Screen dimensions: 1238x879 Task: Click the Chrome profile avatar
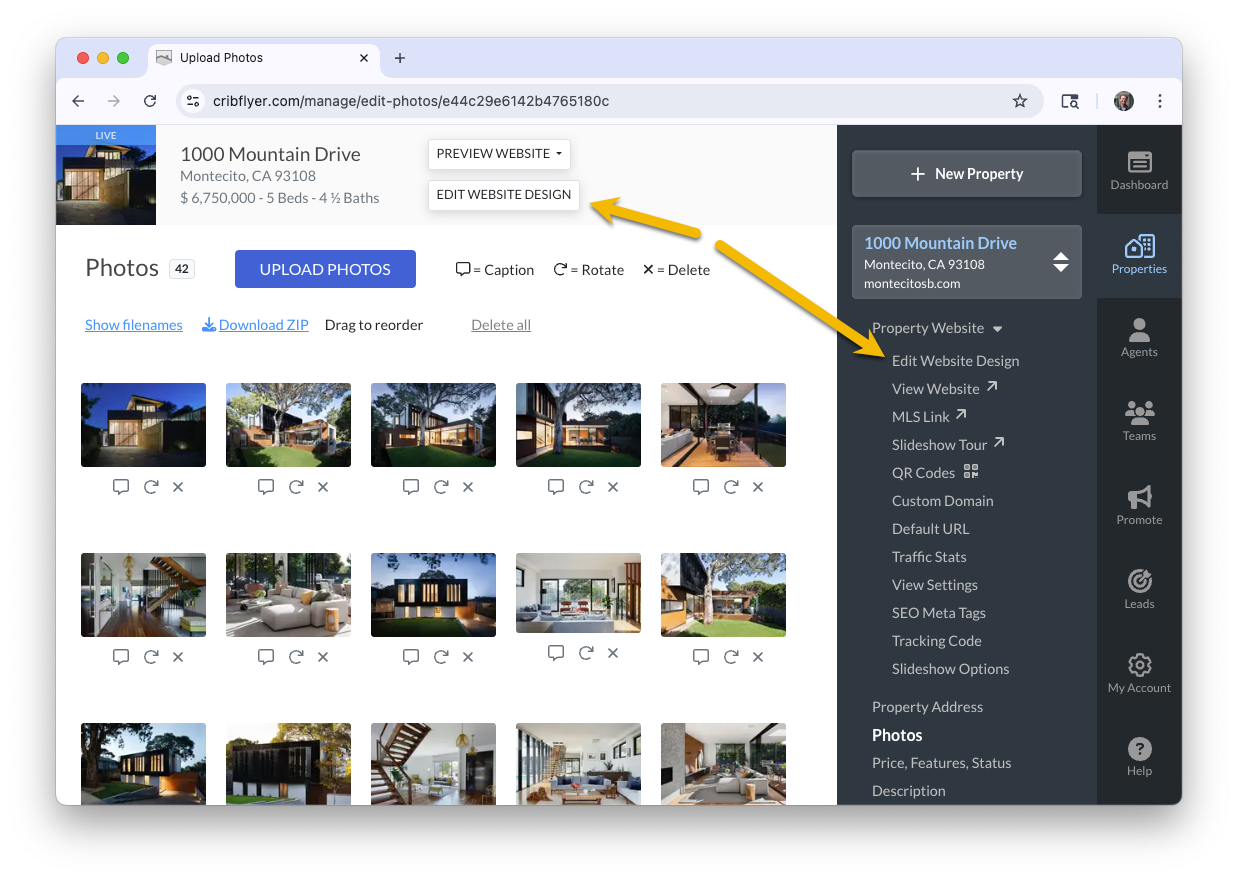pyautogui.click(x=1124, y=101)
